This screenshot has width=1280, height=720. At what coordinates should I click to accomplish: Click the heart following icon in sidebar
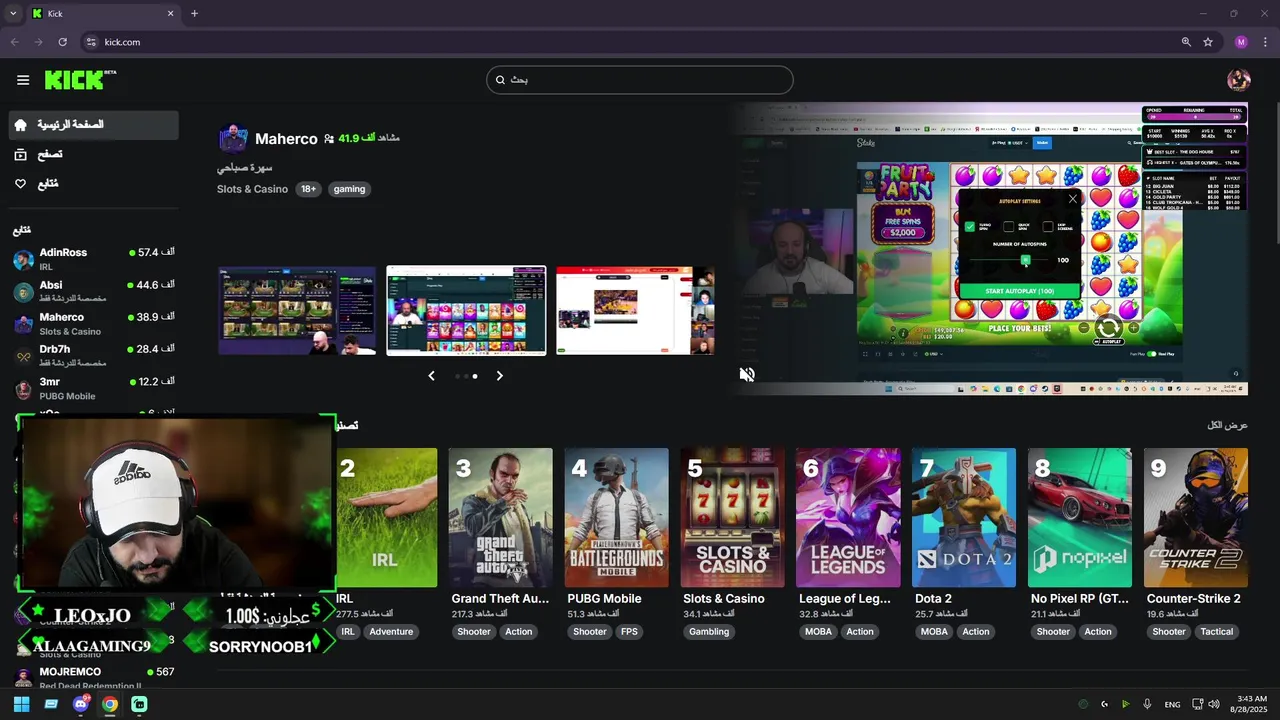coord(21,184)
